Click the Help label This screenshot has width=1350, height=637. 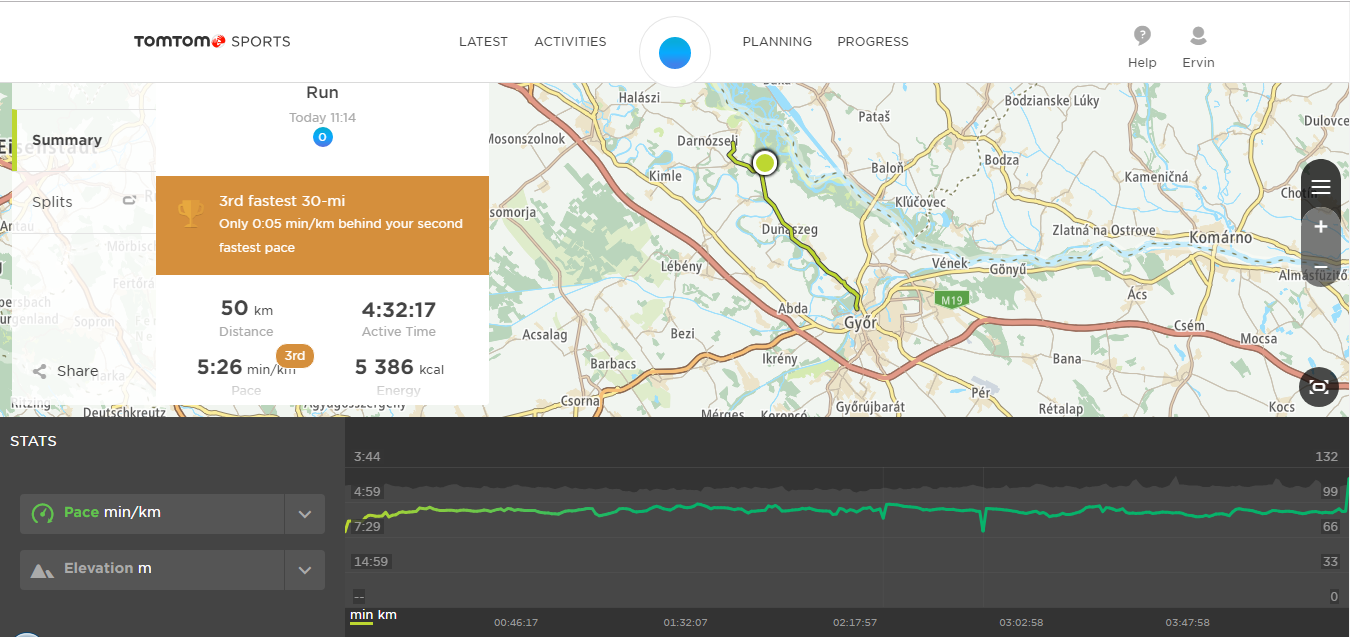tap(1142, 63)
